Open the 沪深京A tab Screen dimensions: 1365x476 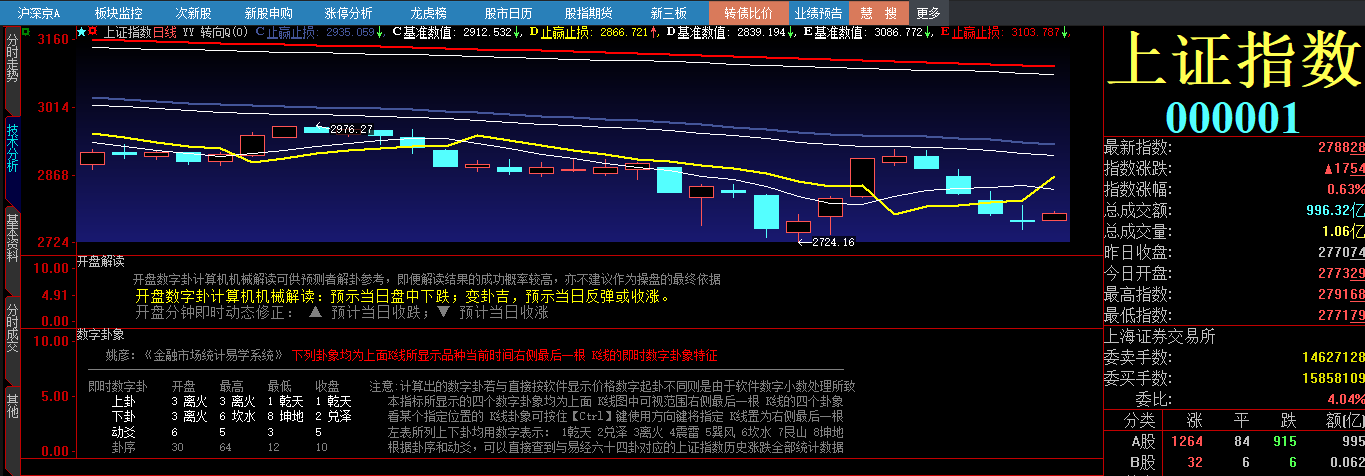tap(39, 13)
